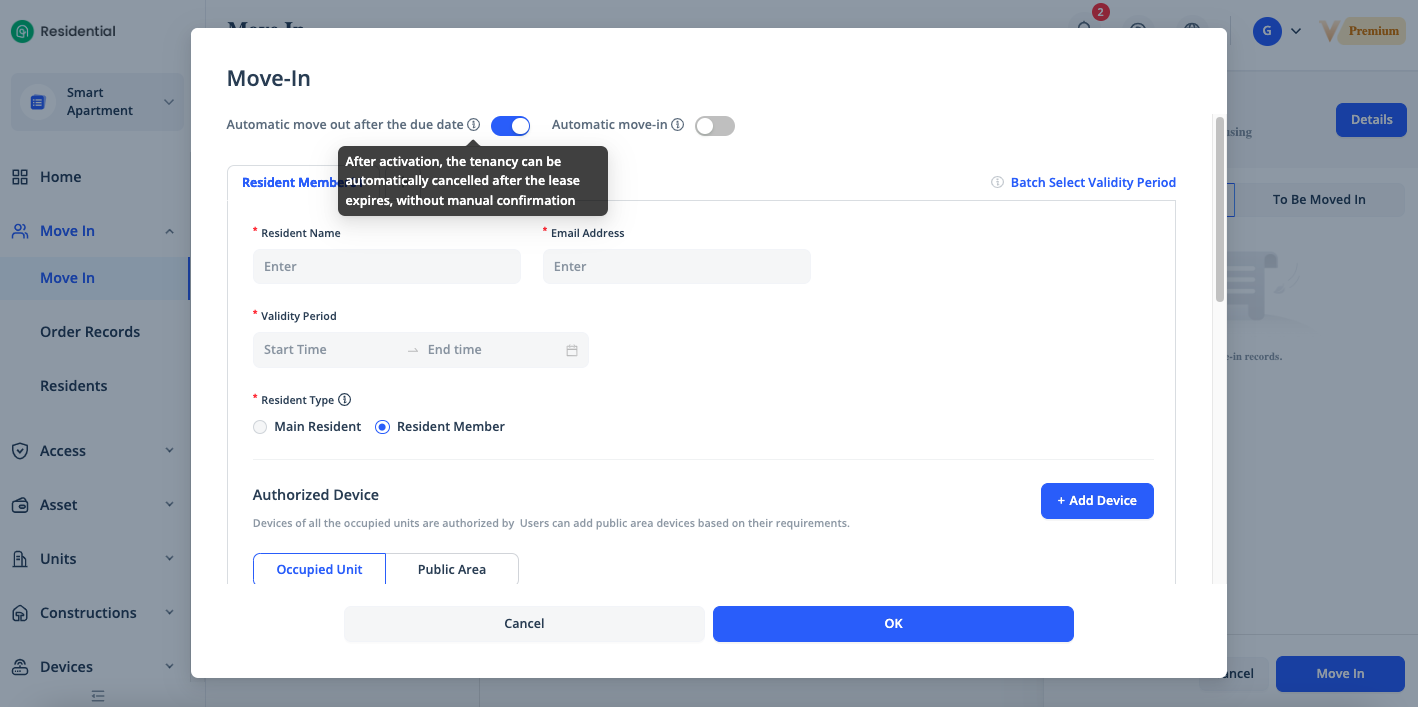The height and width of the screenshot is (707, 1418).
Task: Disable automatic move out after due date
Action: click(x=510, y=126)
